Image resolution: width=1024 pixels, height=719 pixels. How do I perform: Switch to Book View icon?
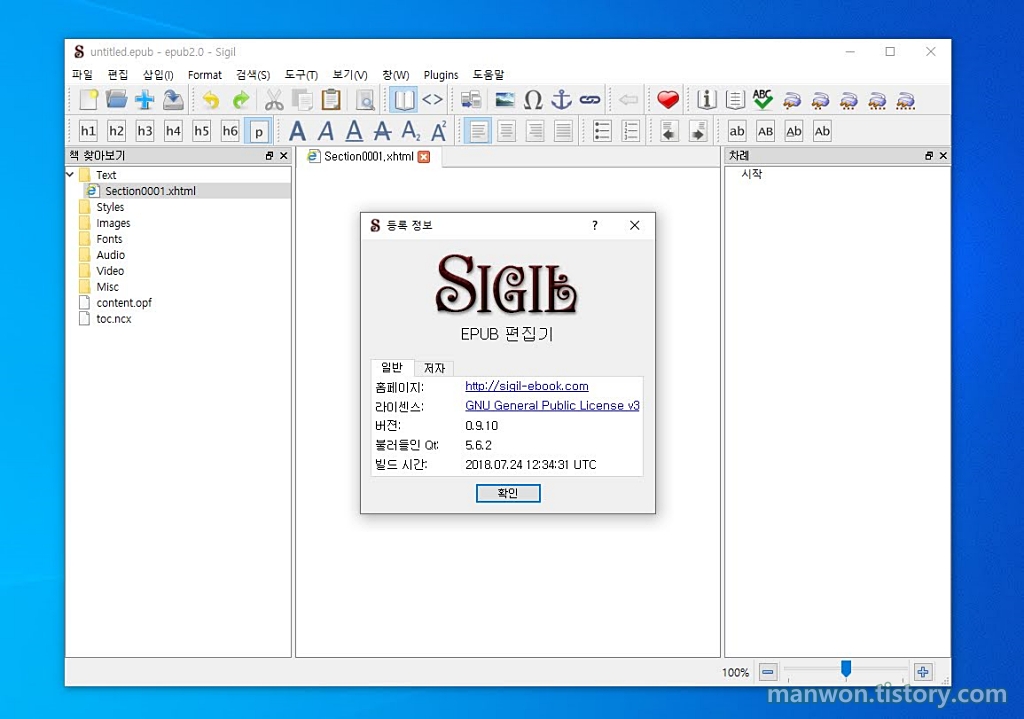pyautogui.click(x=403, y=100)
